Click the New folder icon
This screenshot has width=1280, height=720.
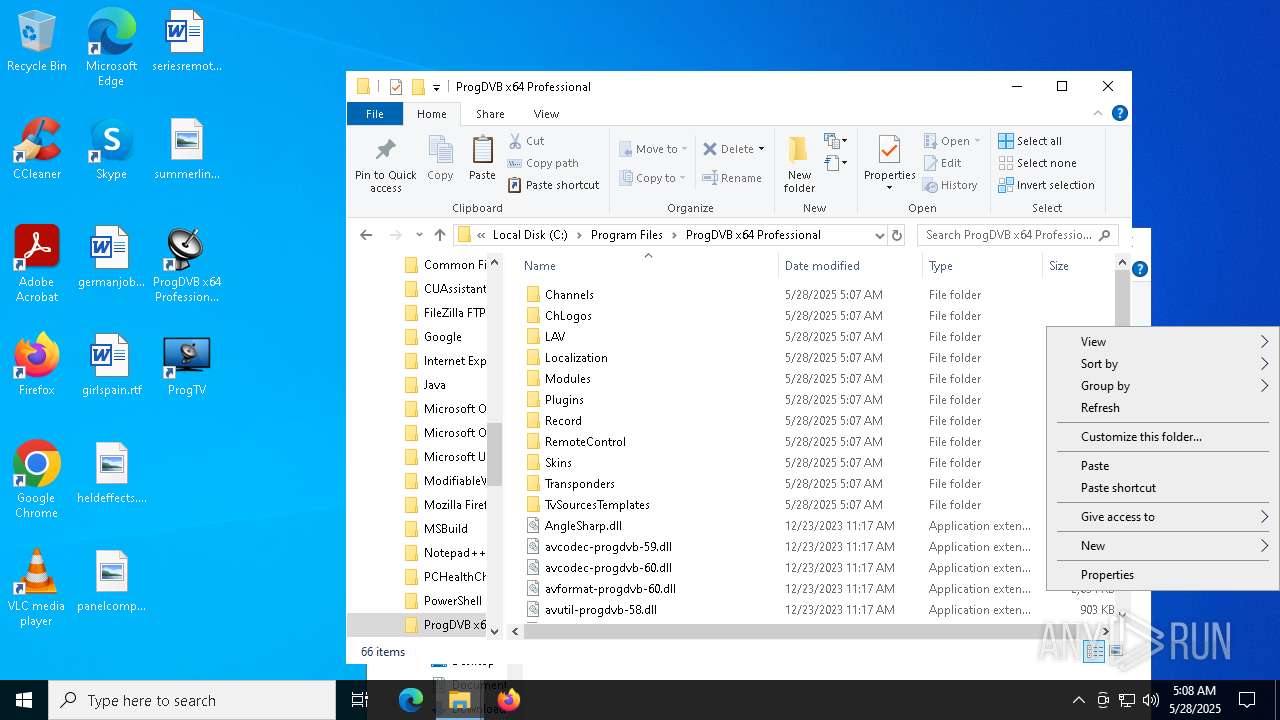799,150
